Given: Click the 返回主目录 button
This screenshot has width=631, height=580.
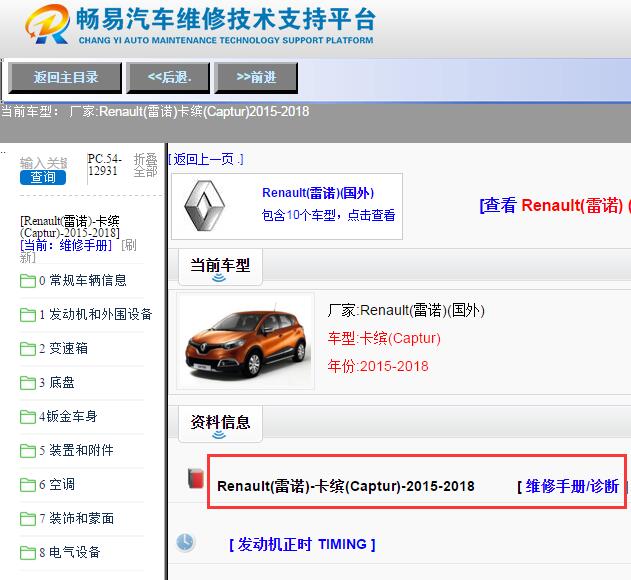Looking at the screenshot, I should 65,77.
